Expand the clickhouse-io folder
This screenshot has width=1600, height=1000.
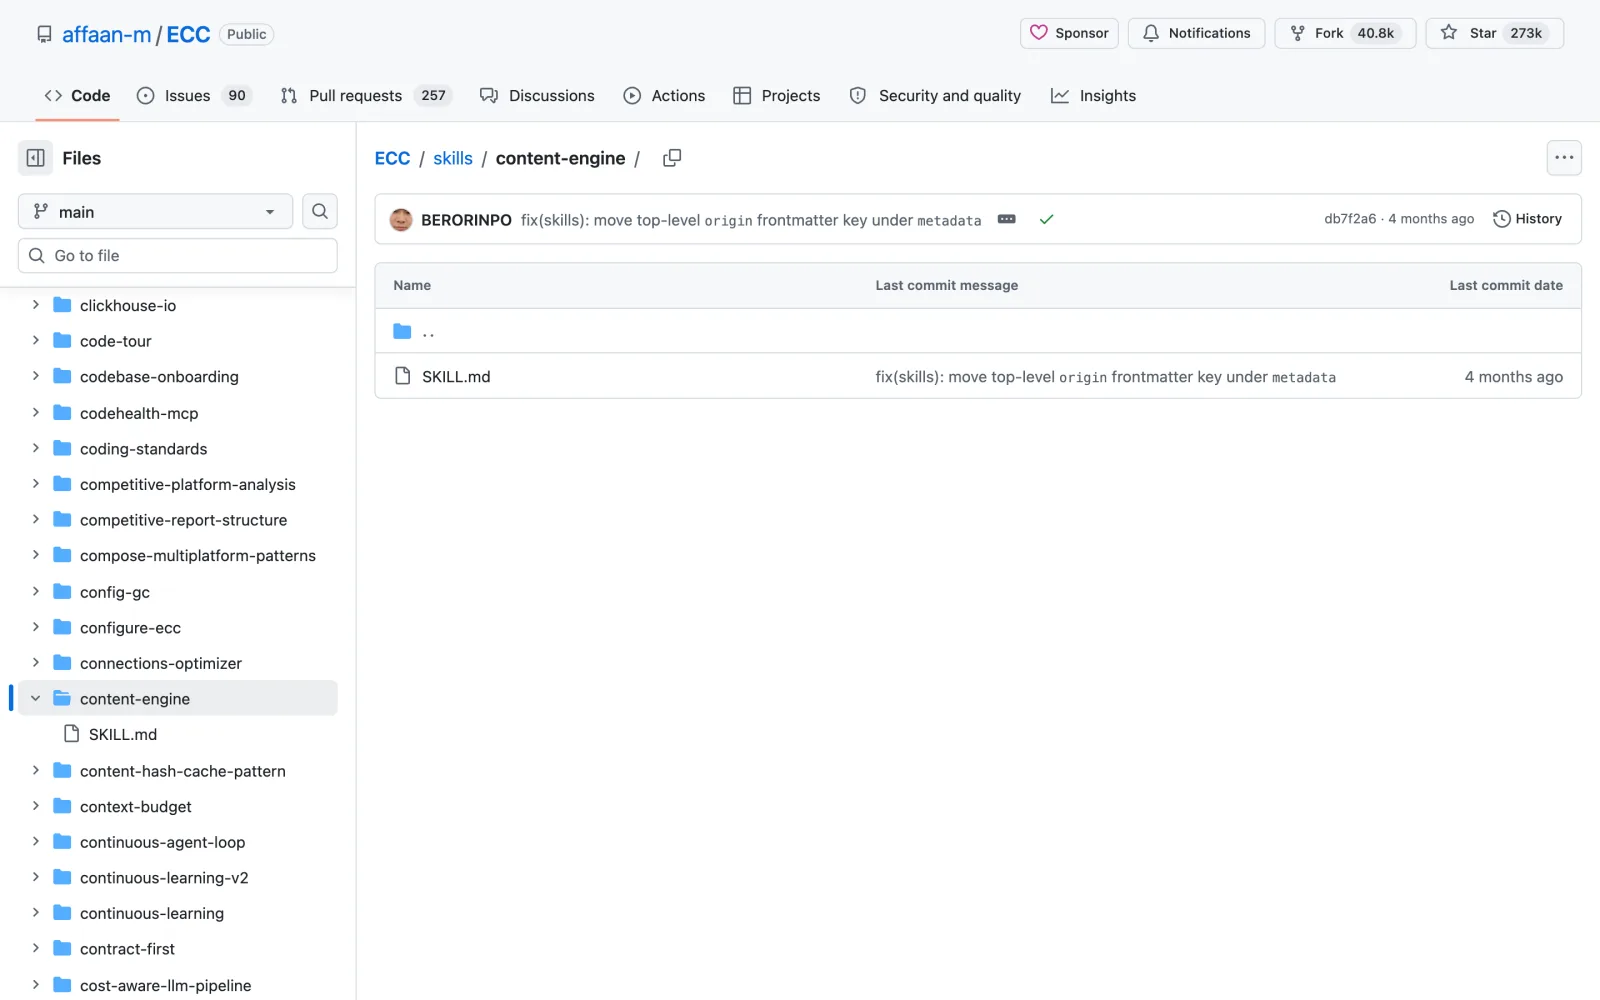pos(35,305)
